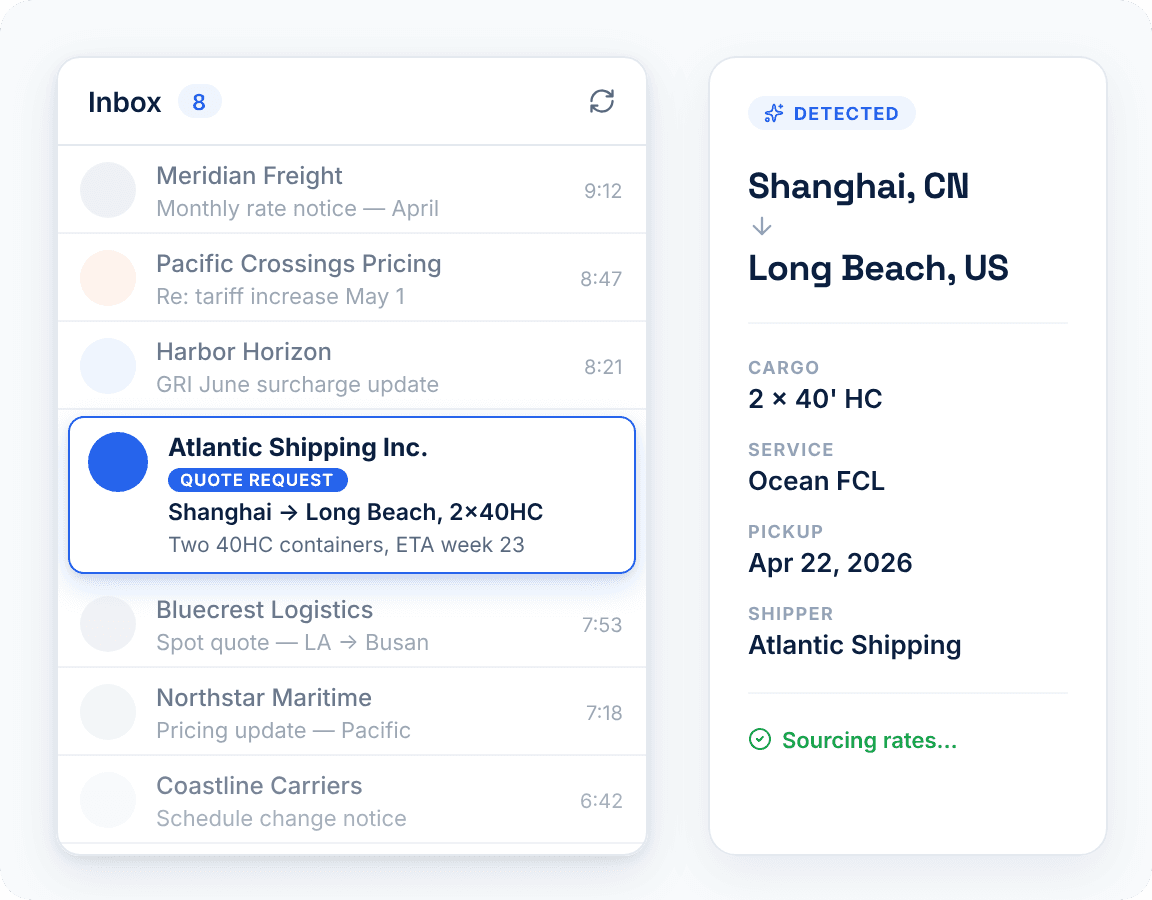Viewport: 1152px width, 900px height.
Task: Click the Meridian Freight avatar circle
Action: pos(108,189)
